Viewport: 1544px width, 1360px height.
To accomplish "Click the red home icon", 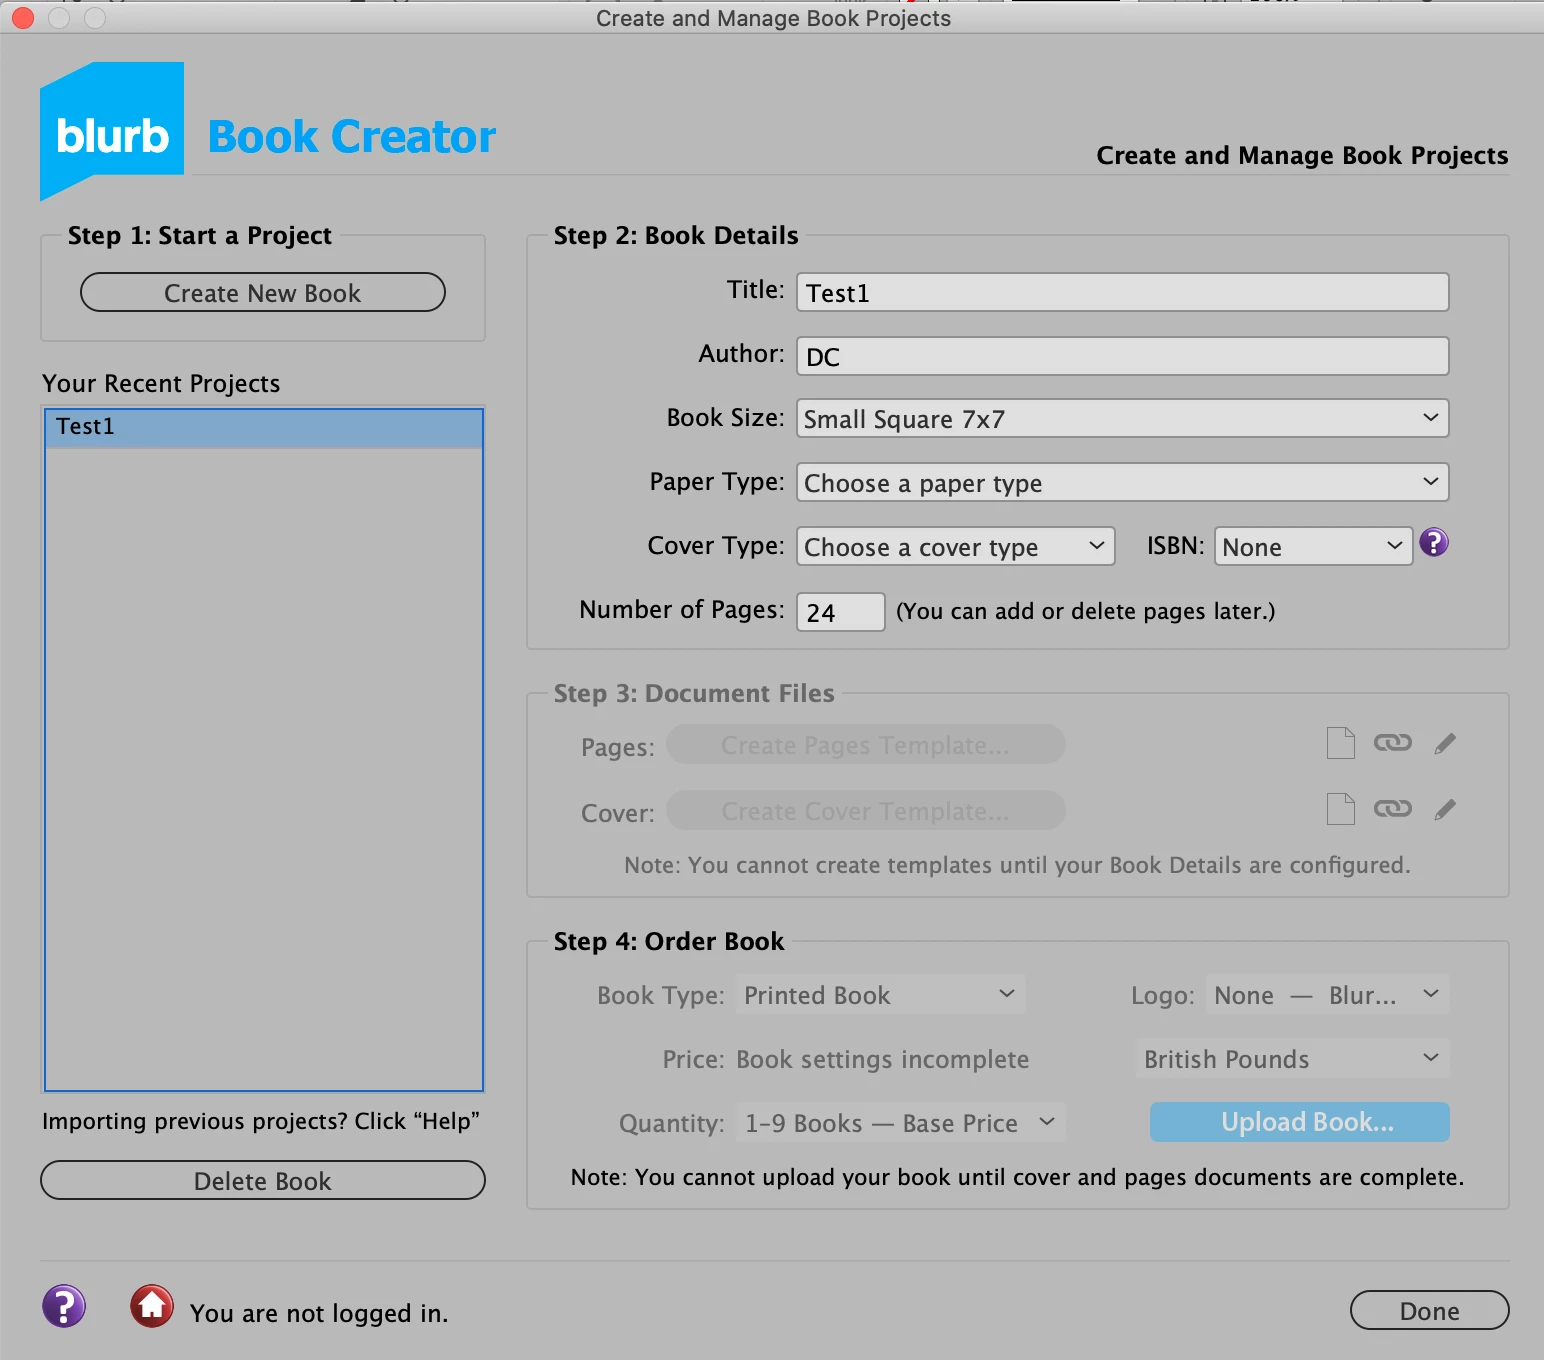I will [x=152, y=1306].
